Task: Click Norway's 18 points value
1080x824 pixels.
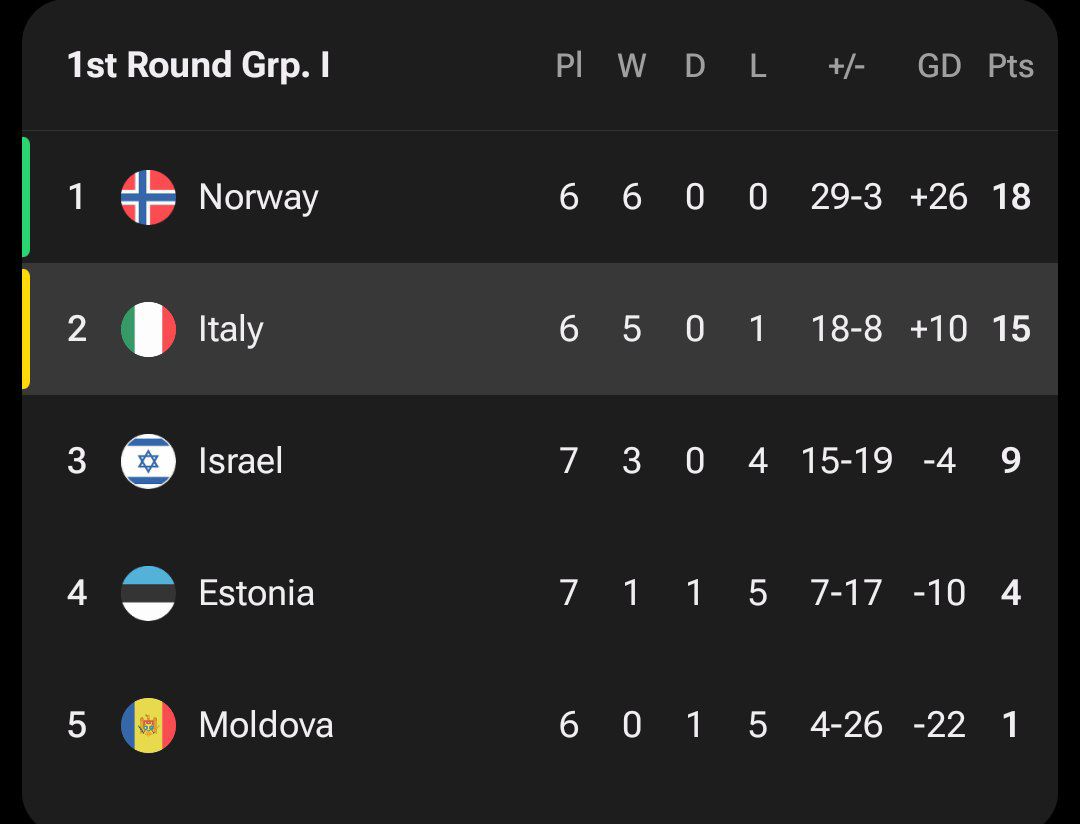Action: [x=1011, y=197]
